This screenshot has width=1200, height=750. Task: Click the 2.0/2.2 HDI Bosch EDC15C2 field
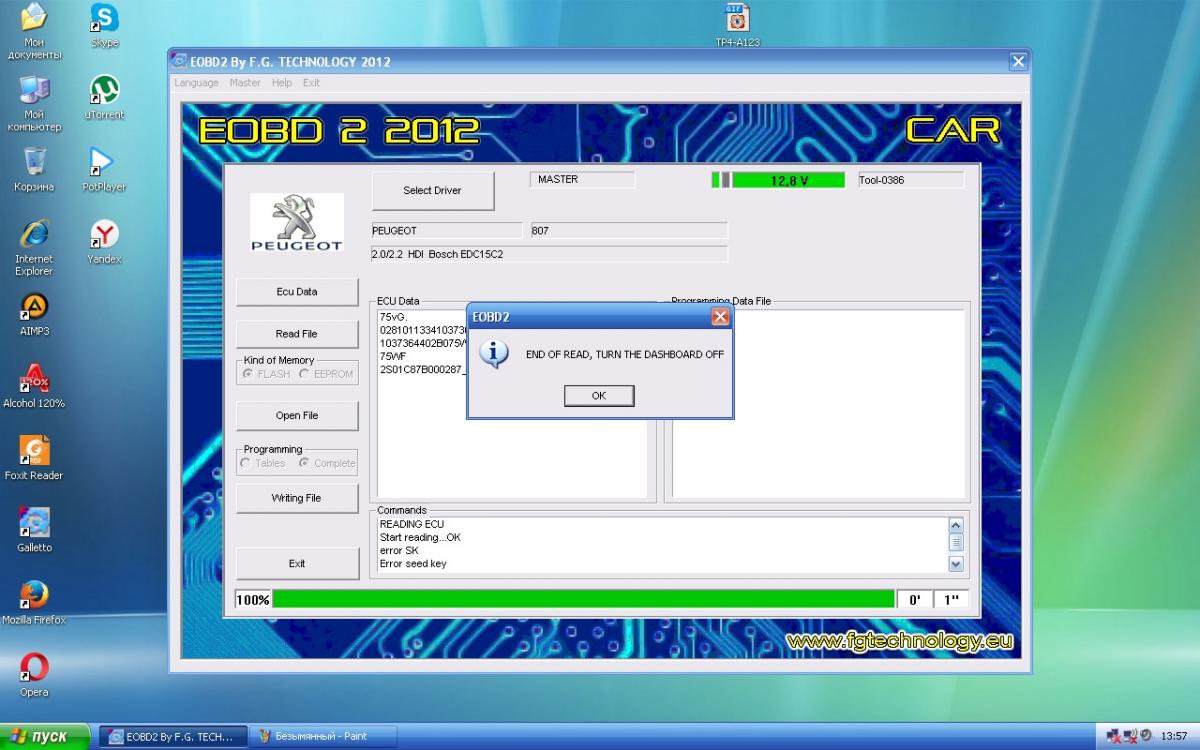point(549,254)
